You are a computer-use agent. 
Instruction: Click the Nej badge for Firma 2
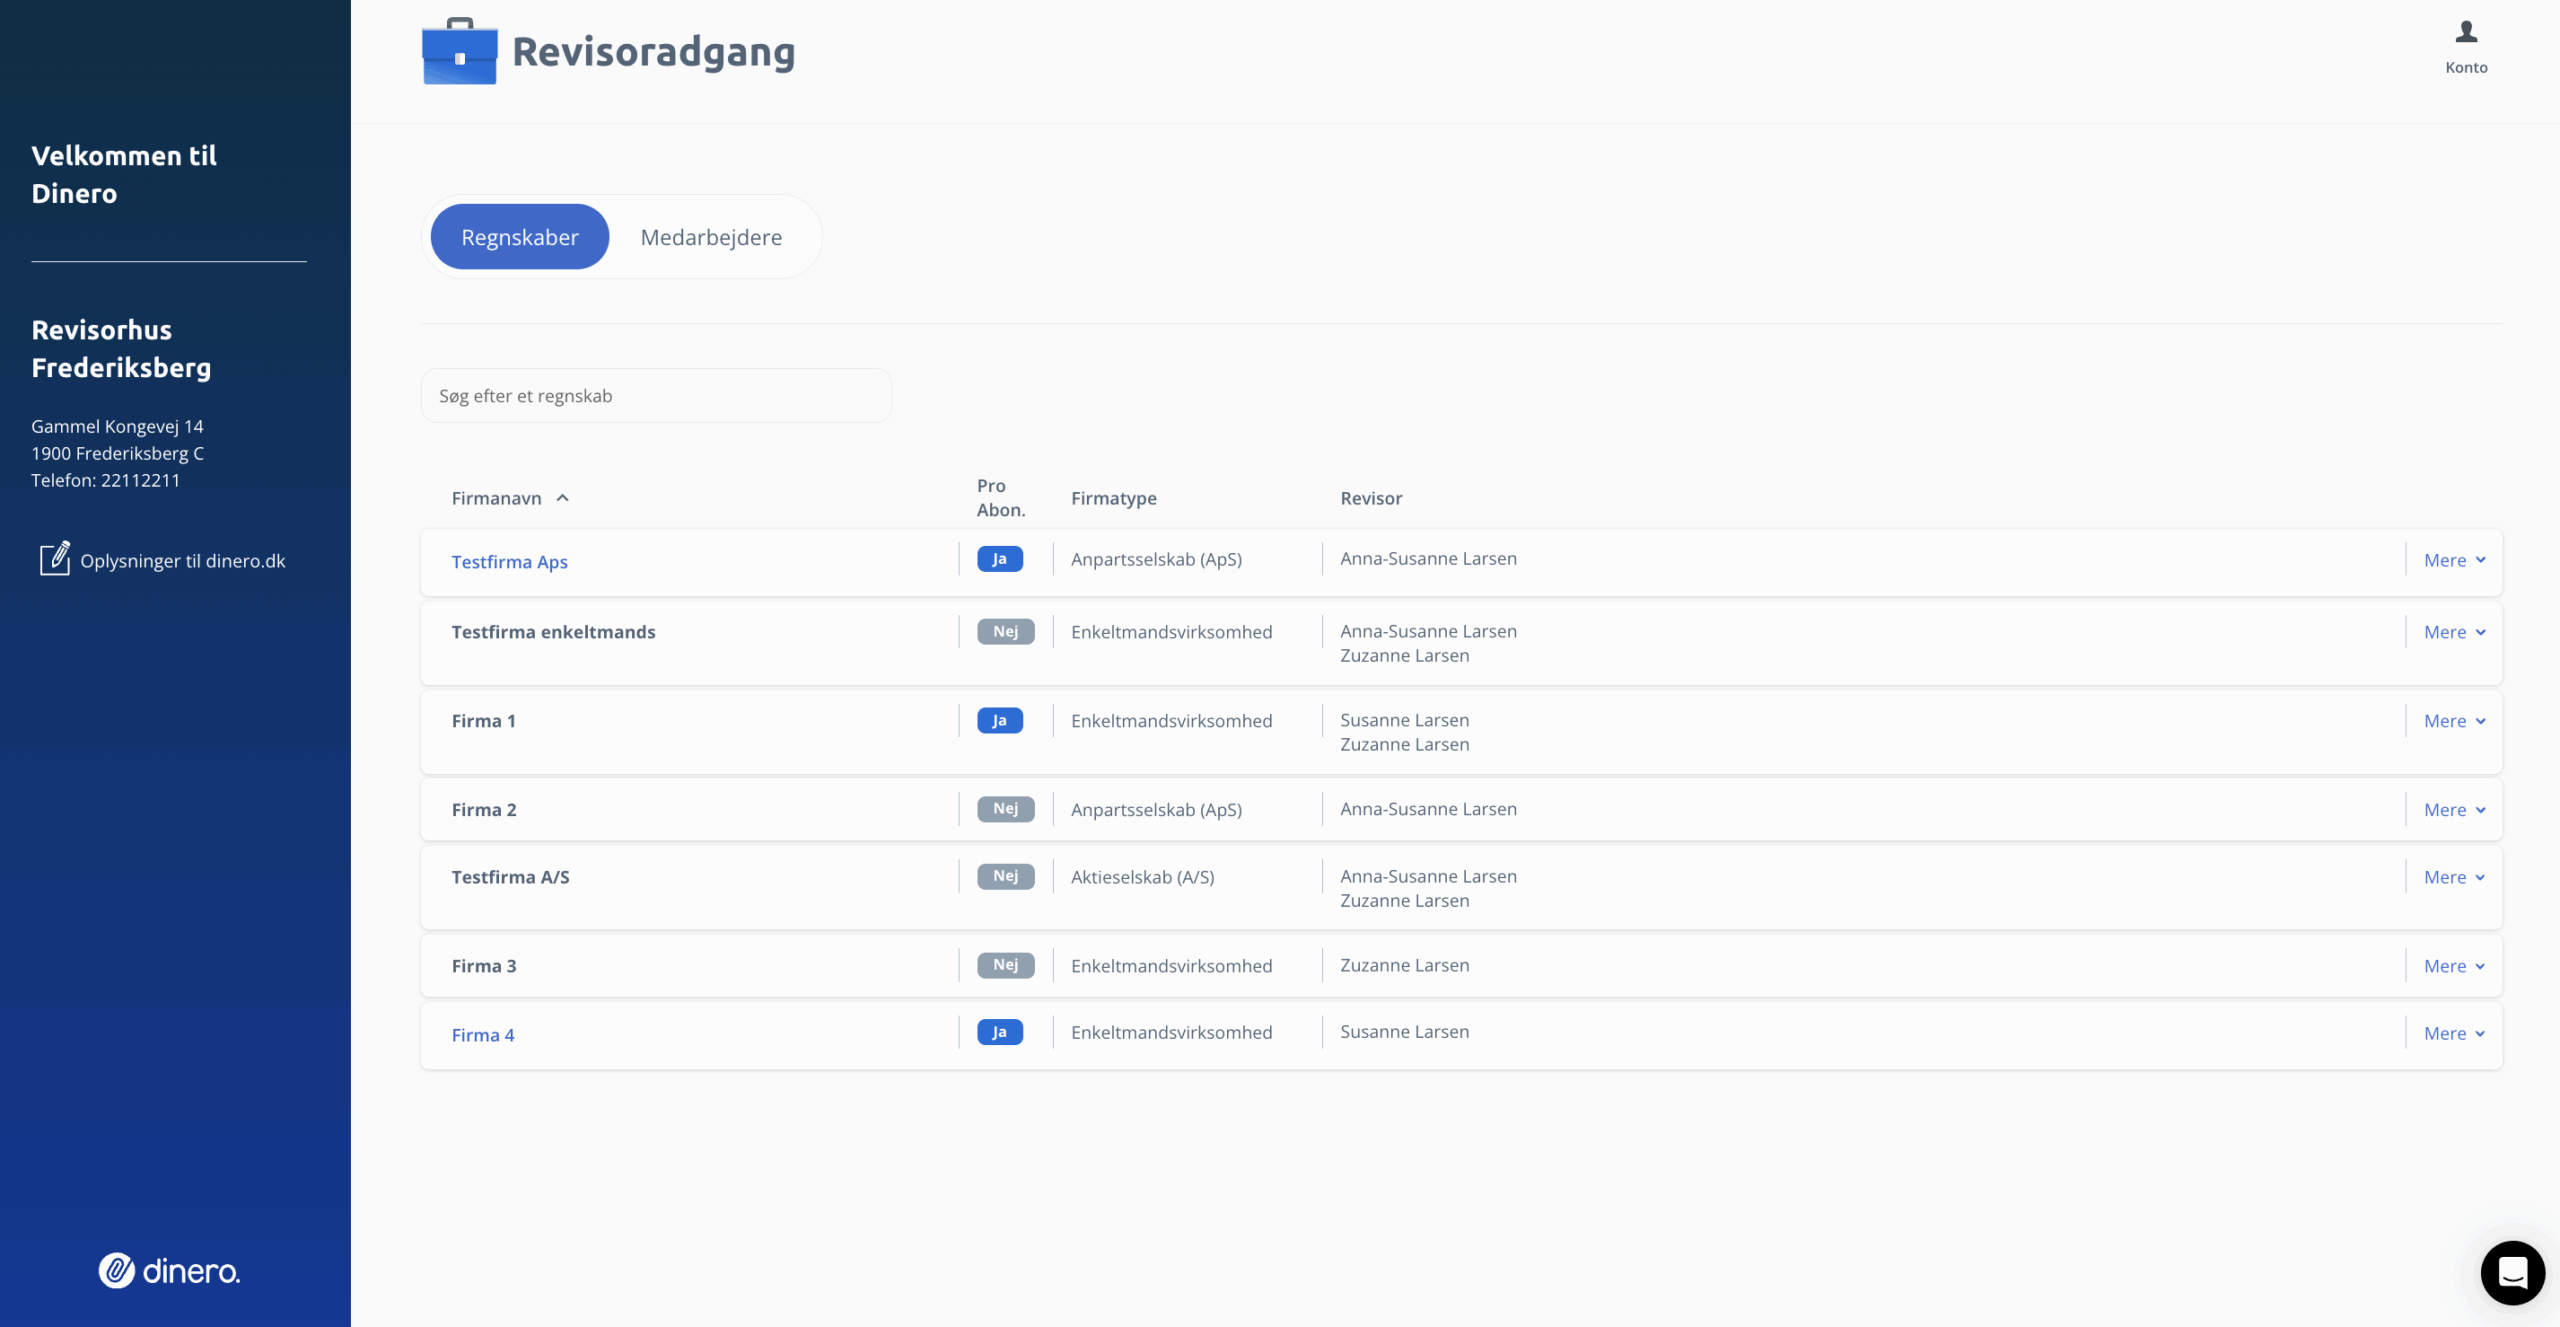click(x=1005, y=808)
